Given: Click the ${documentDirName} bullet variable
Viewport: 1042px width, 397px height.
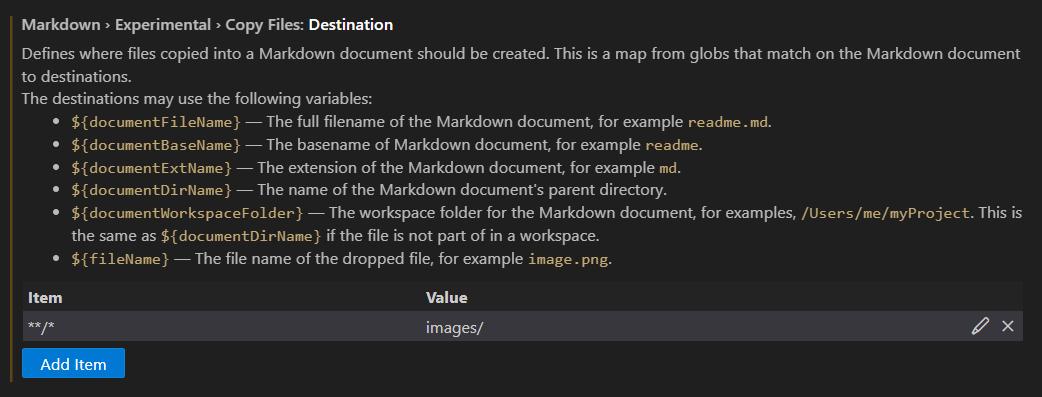Looking at the screenshot, I should point(152,190).
